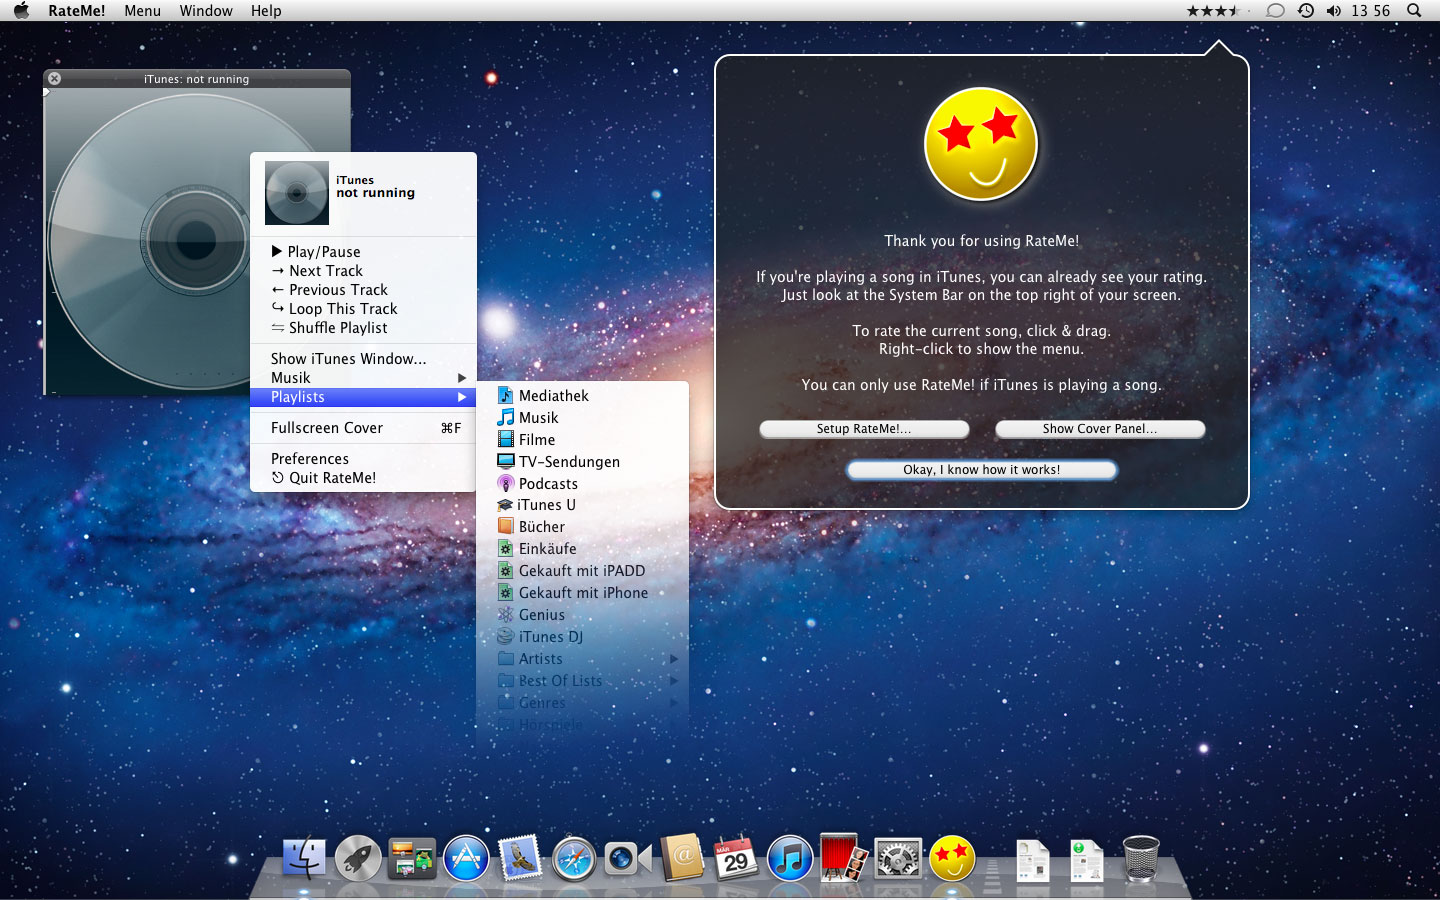
Task: Choose the iTunes DJ playlist icon
Action: pyautogui.click(x=506, y=637)
